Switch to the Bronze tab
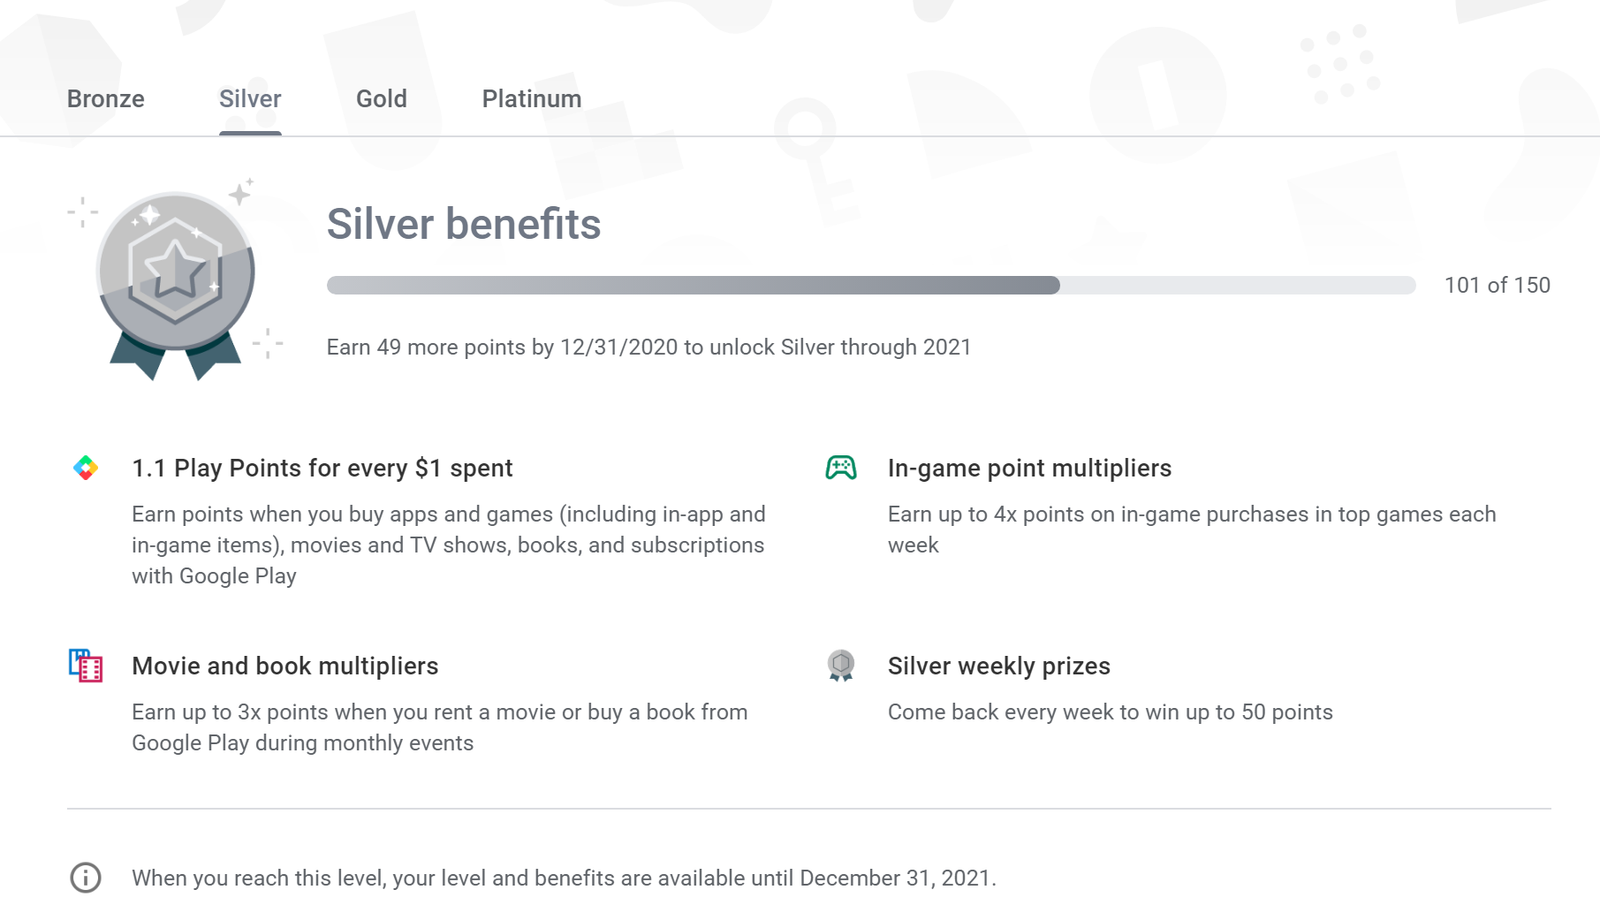 105,98
